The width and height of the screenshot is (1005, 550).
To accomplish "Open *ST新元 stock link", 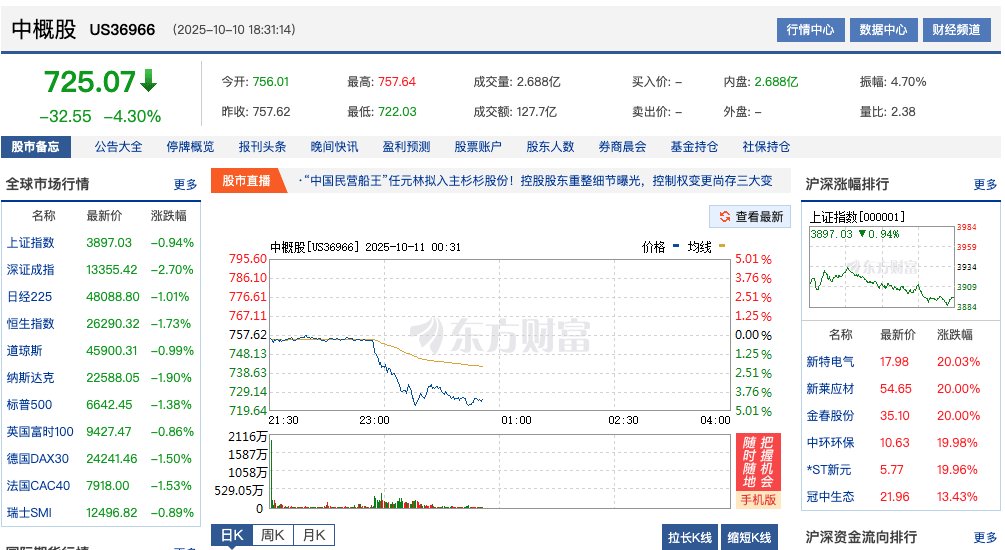I will (829, 469).
